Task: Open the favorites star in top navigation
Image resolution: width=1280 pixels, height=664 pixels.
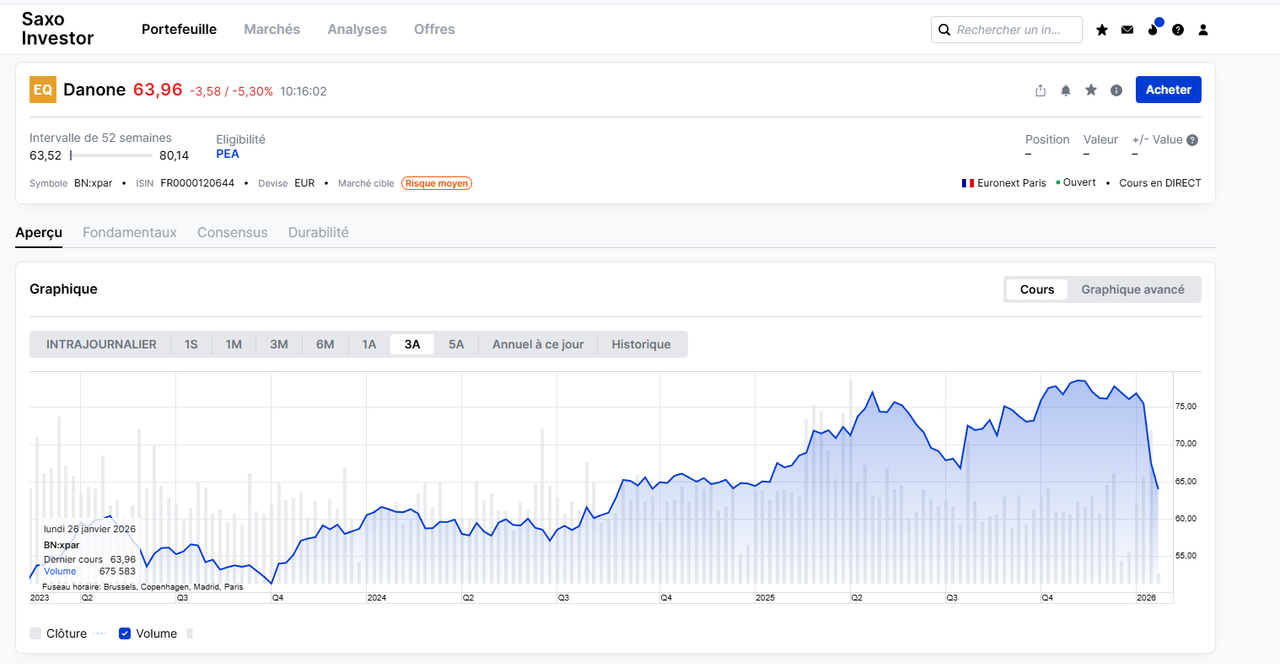Action: point(1102,30)
